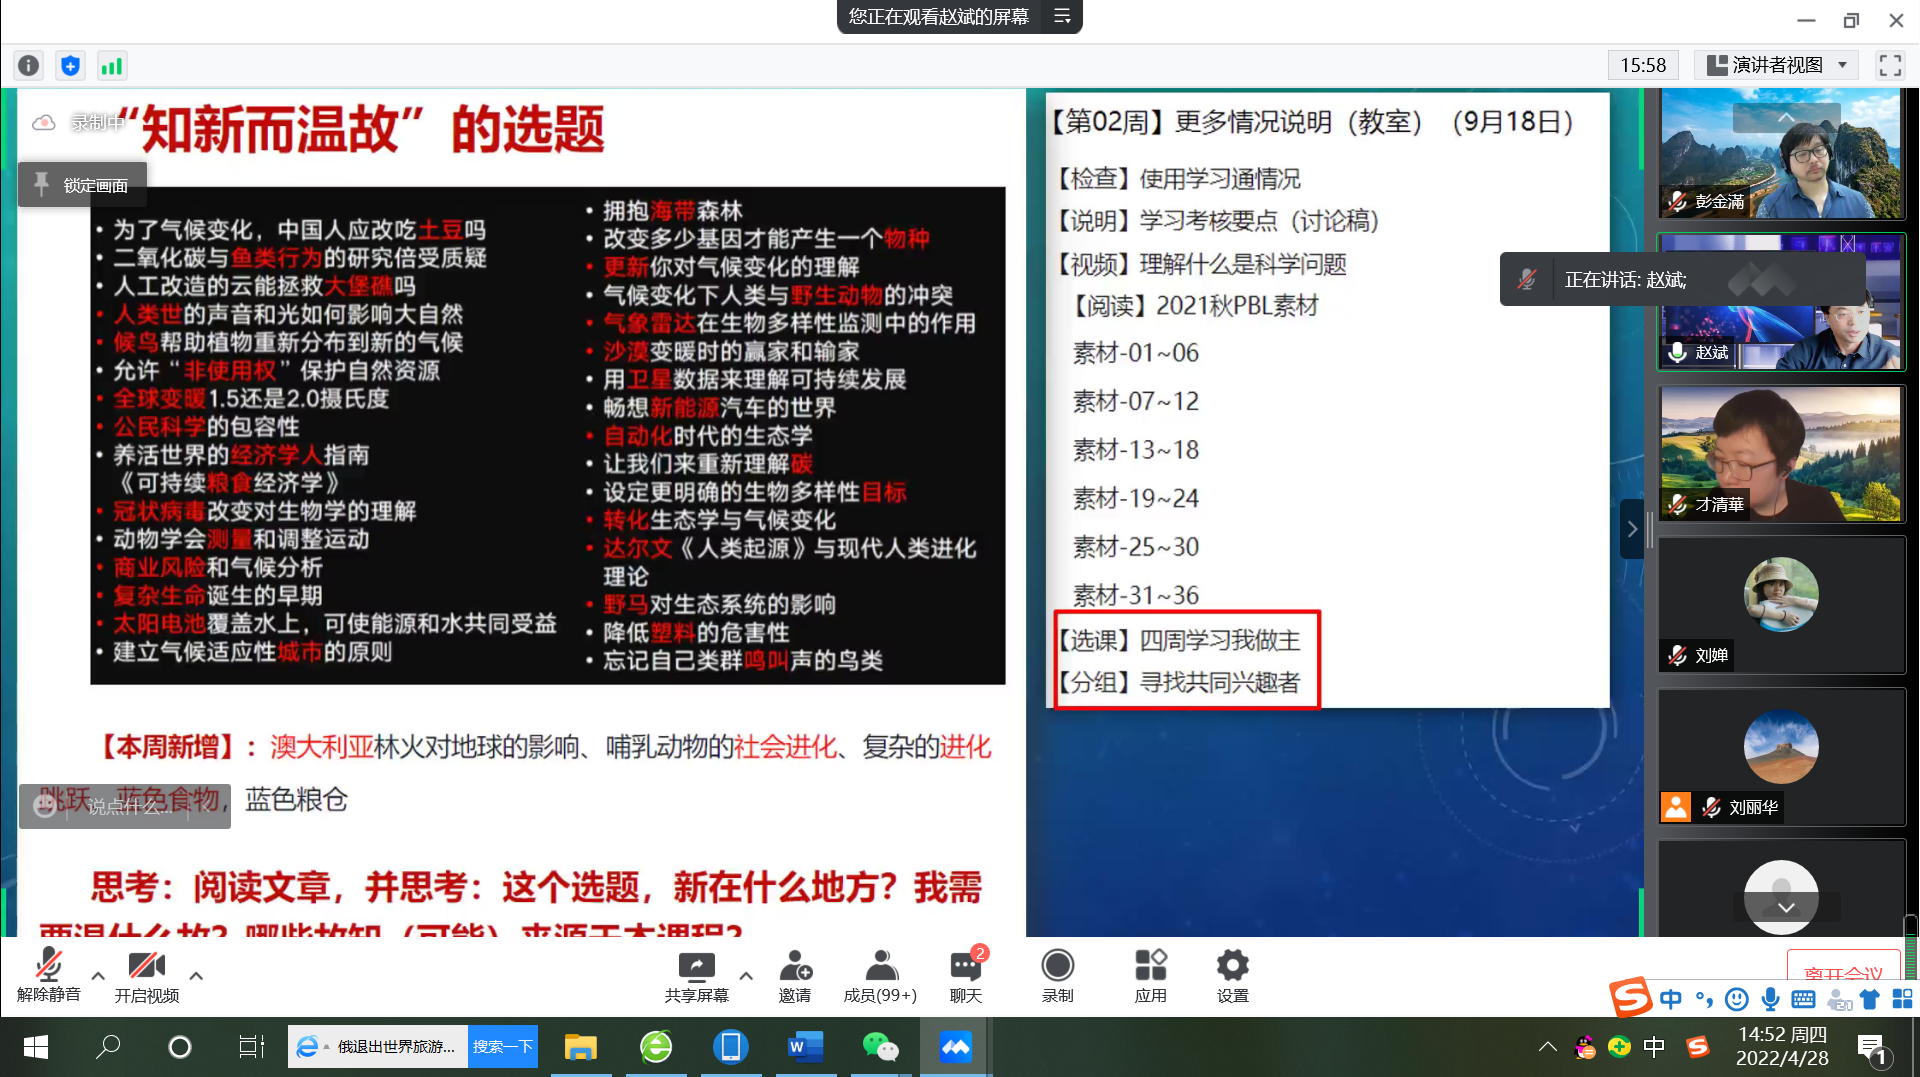Open the 演讲者视图 layout dropdown
This screenshot has height=1077, width=1920.
(1776, 64)
